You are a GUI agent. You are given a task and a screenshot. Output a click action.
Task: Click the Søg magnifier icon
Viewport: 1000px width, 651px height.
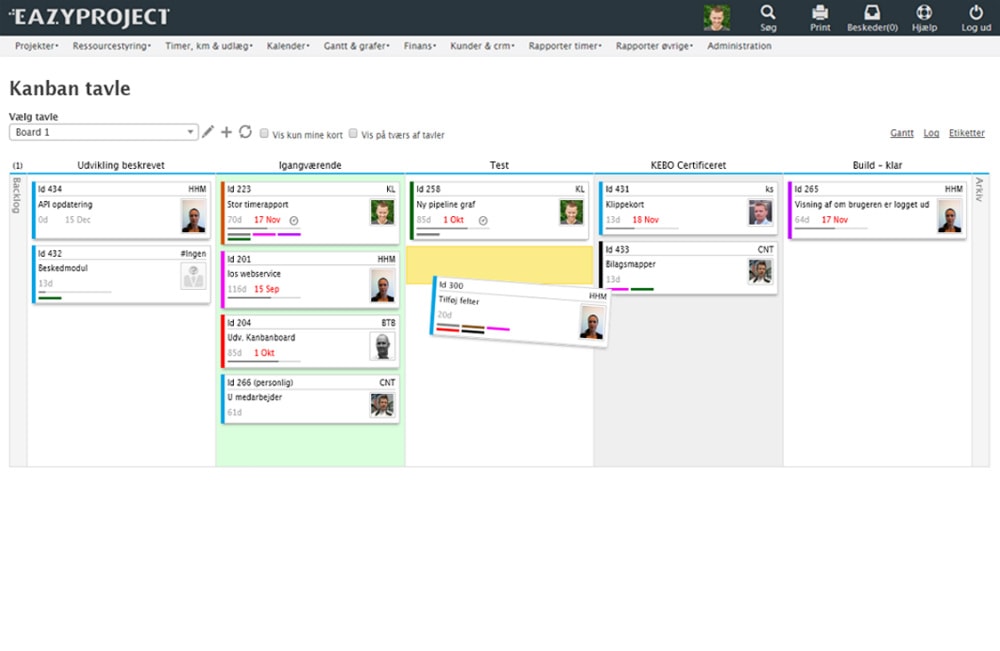pos(768,13)
